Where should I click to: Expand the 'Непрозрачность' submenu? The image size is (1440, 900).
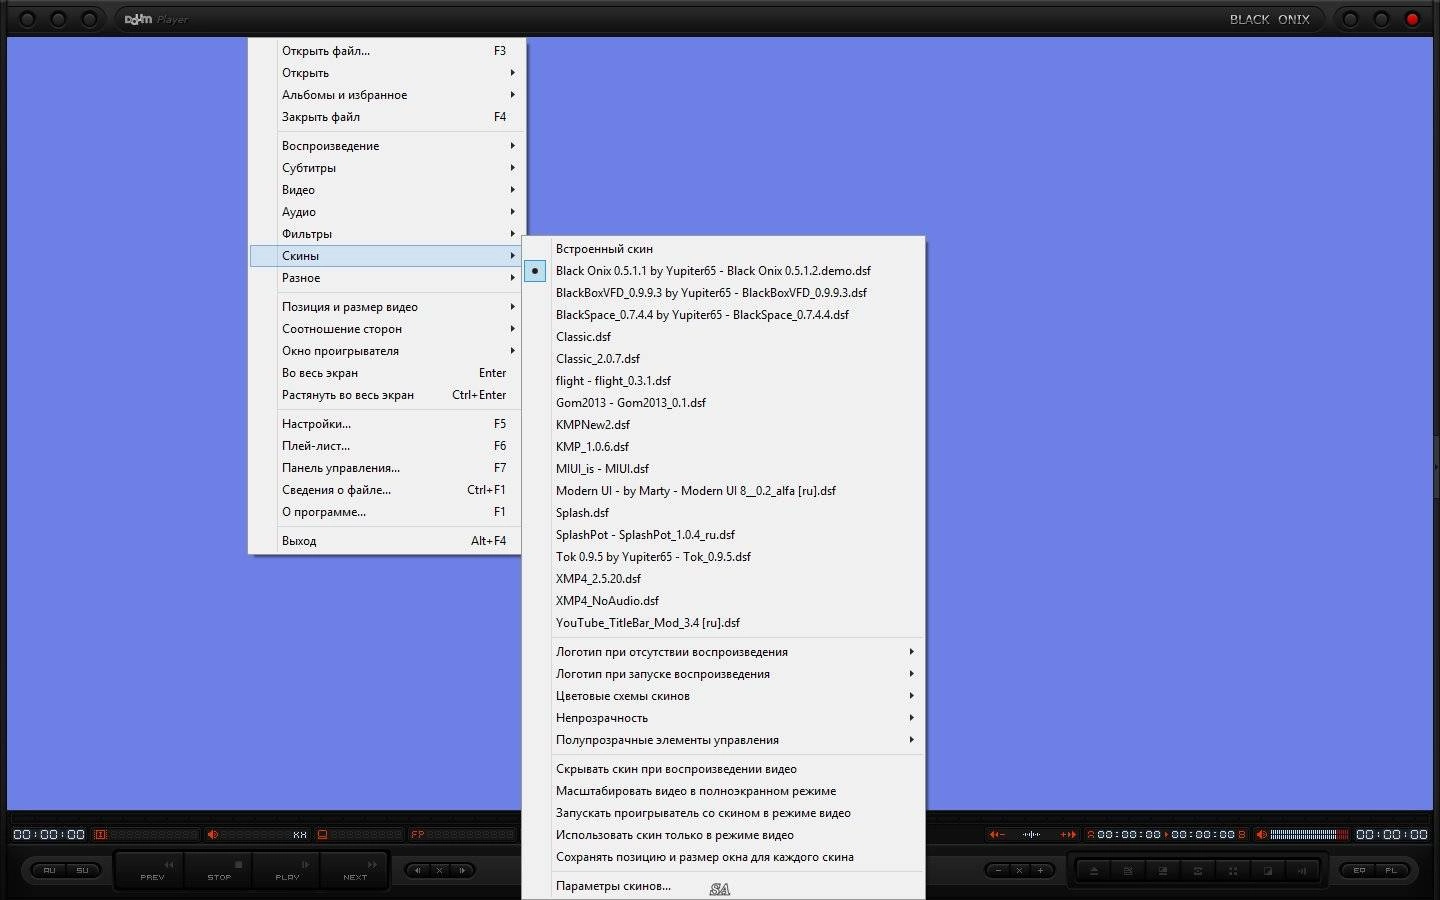click(x=723, y=718)
